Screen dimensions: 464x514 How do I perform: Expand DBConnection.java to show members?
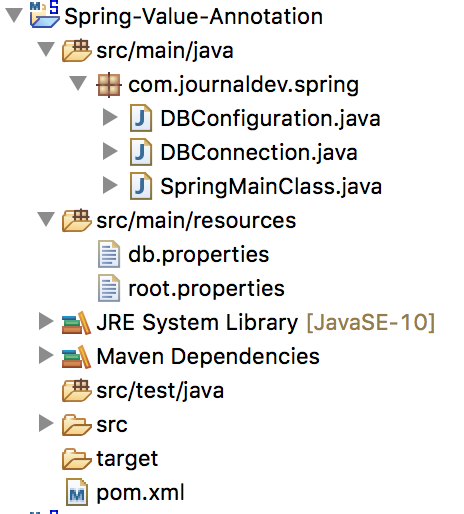pos(110,151)
